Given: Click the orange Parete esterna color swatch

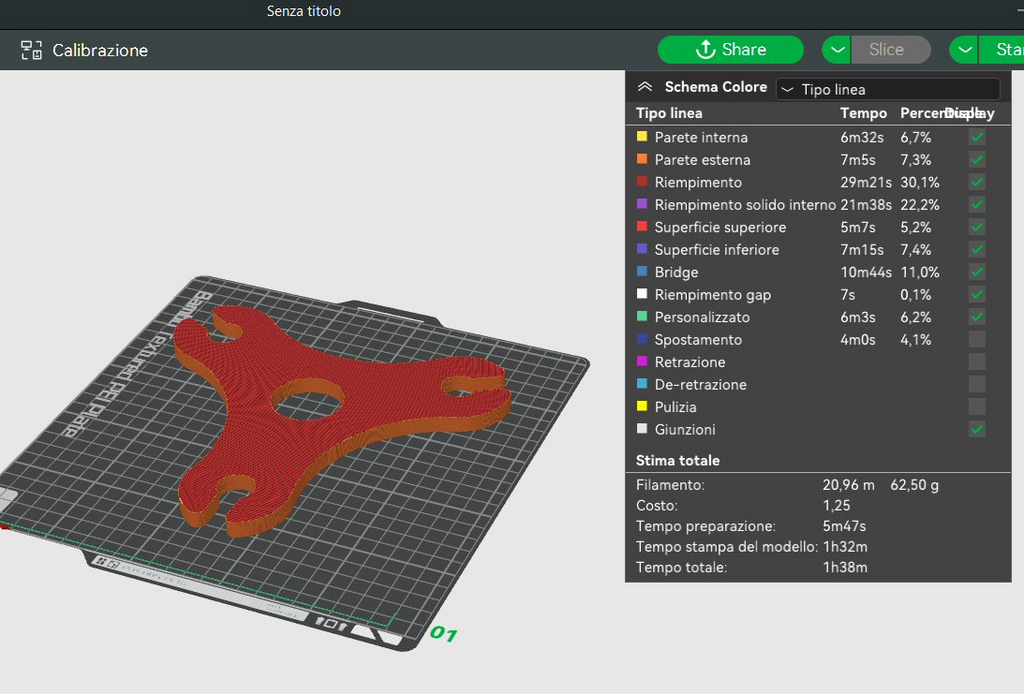Looking at the screenshot, I should pos(642,159).
